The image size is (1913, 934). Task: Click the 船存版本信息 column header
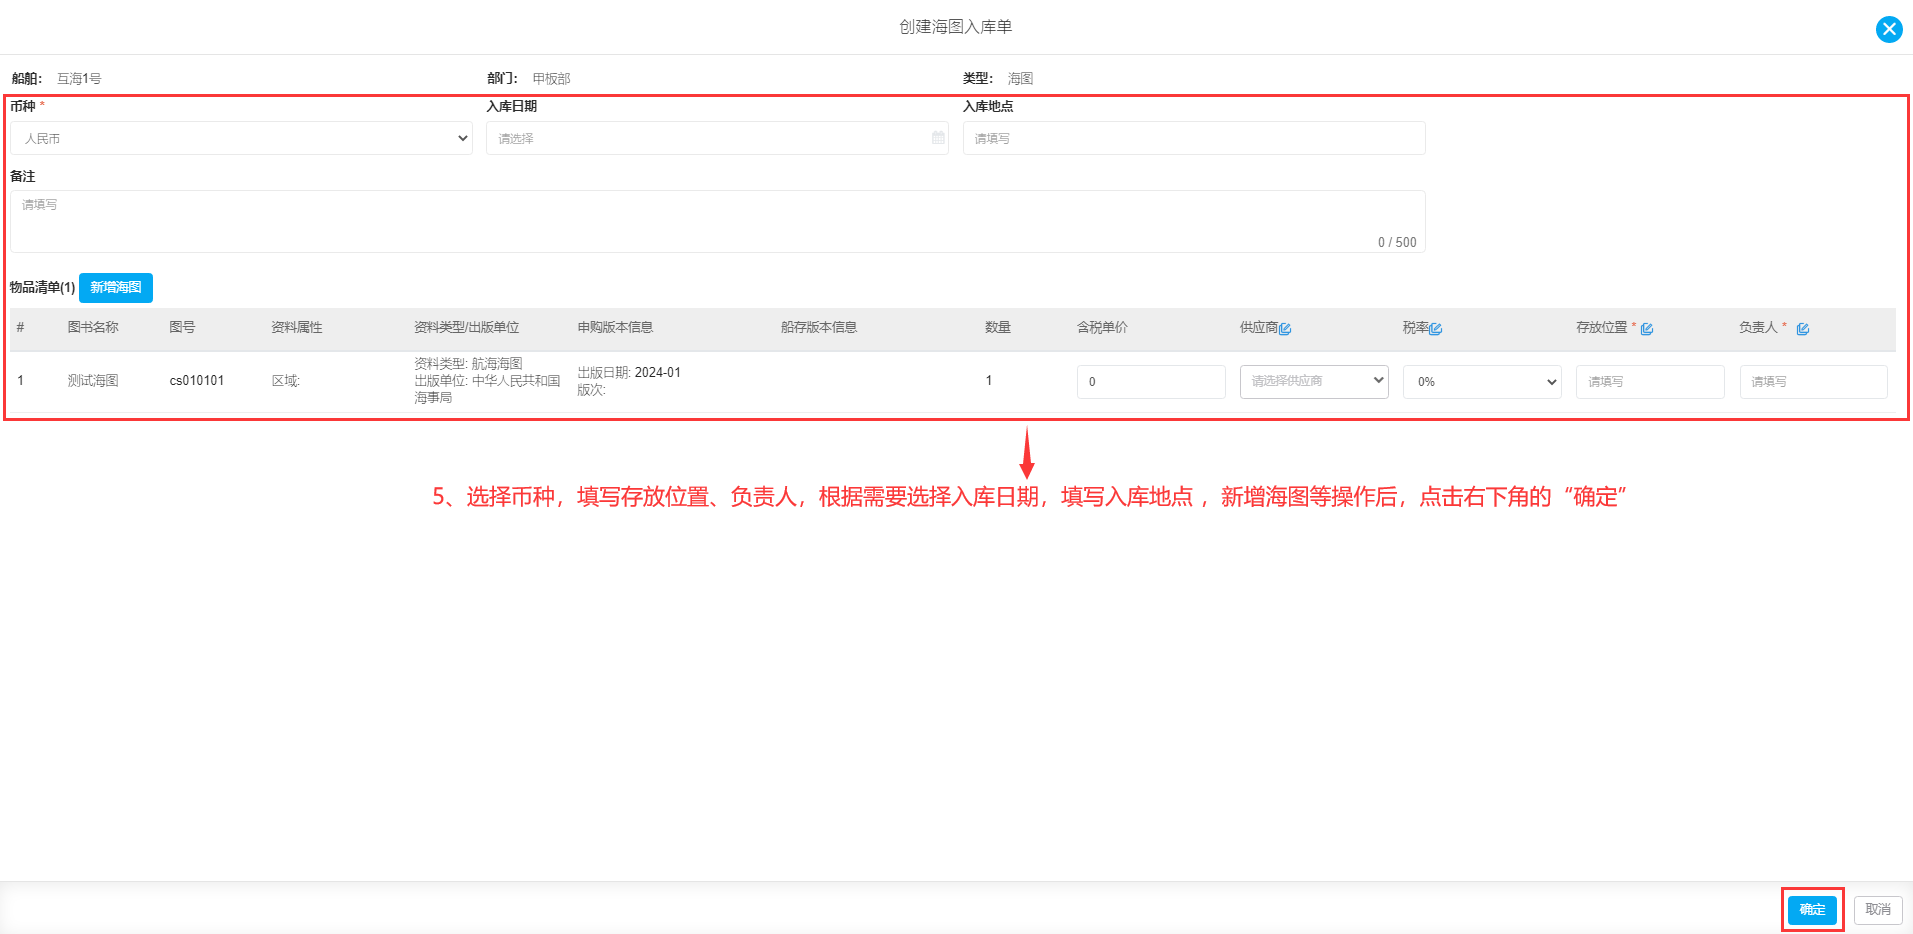point(819,328)
